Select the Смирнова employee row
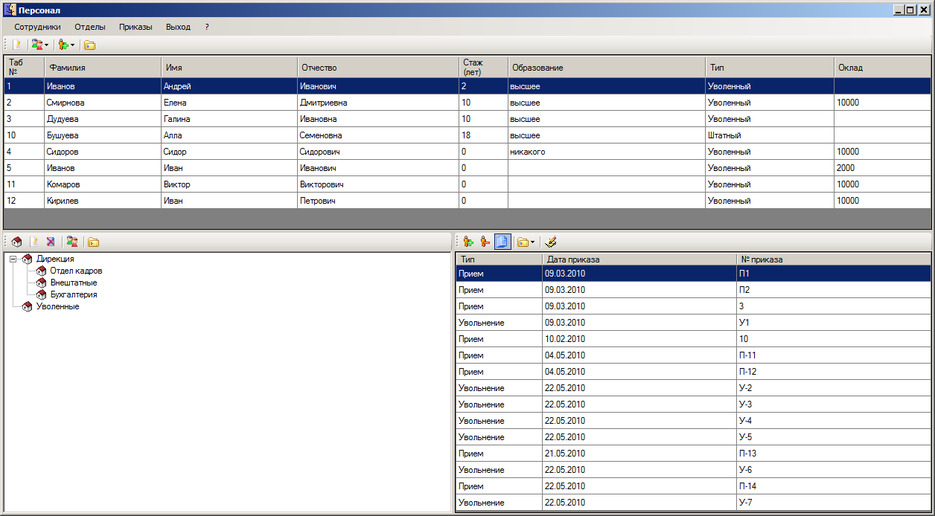 [x=467, y=103]
